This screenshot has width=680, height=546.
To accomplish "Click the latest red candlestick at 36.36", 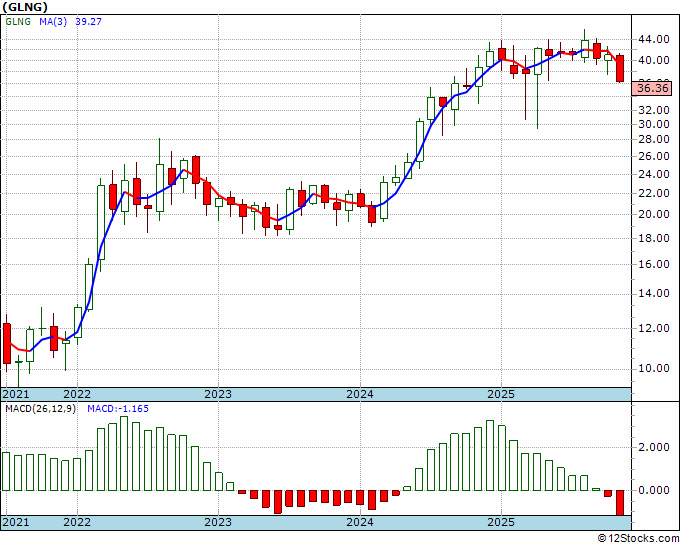I will click(x=620, y=68).
